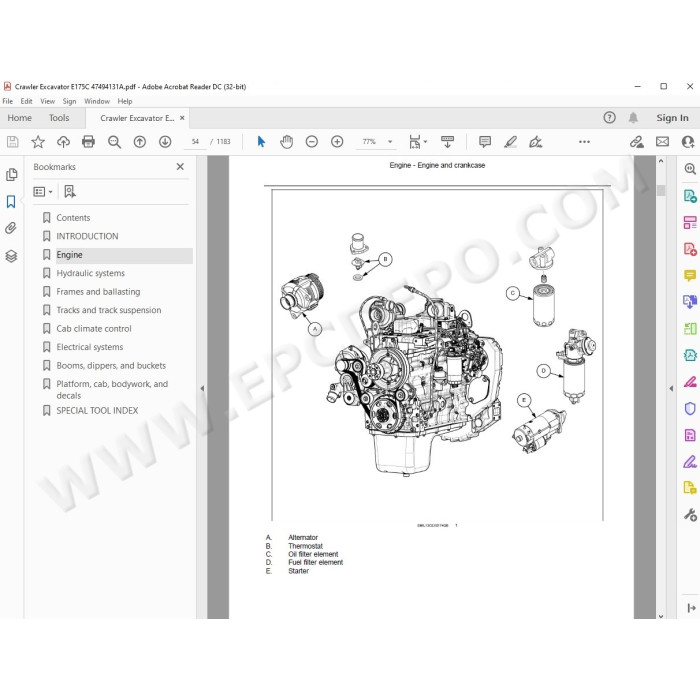Viewport: 700px width, 700px height.
Task: Share a link to this file
Action: coord(637,142)
